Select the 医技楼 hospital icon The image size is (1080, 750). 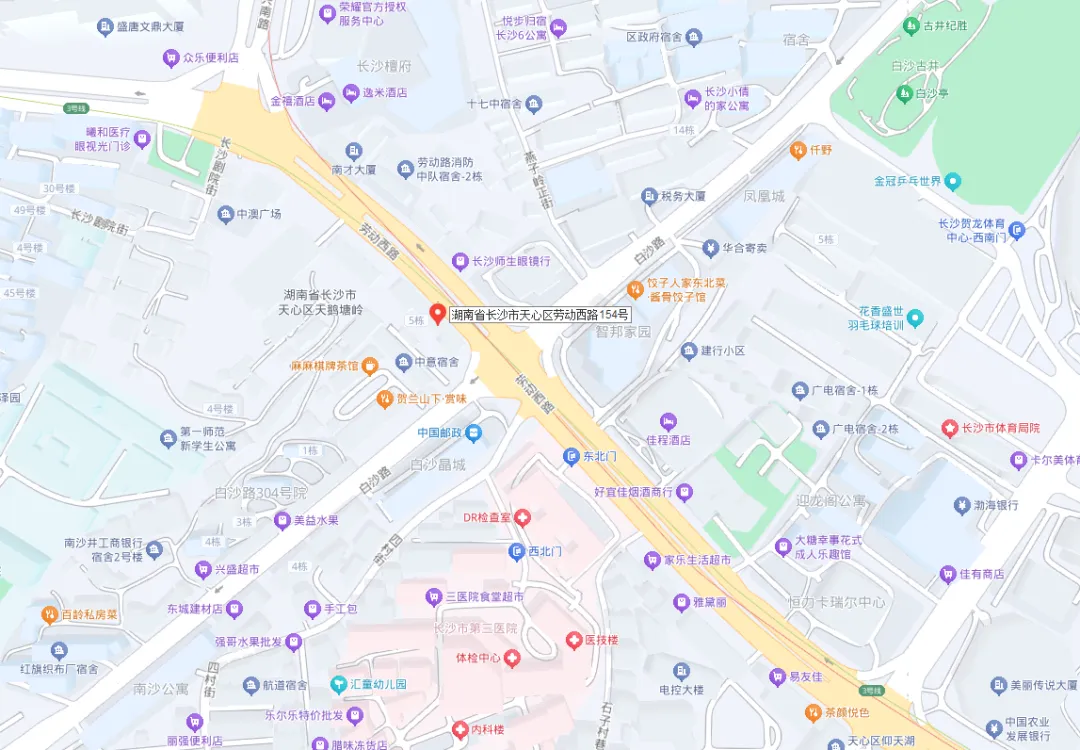[573, 640]
